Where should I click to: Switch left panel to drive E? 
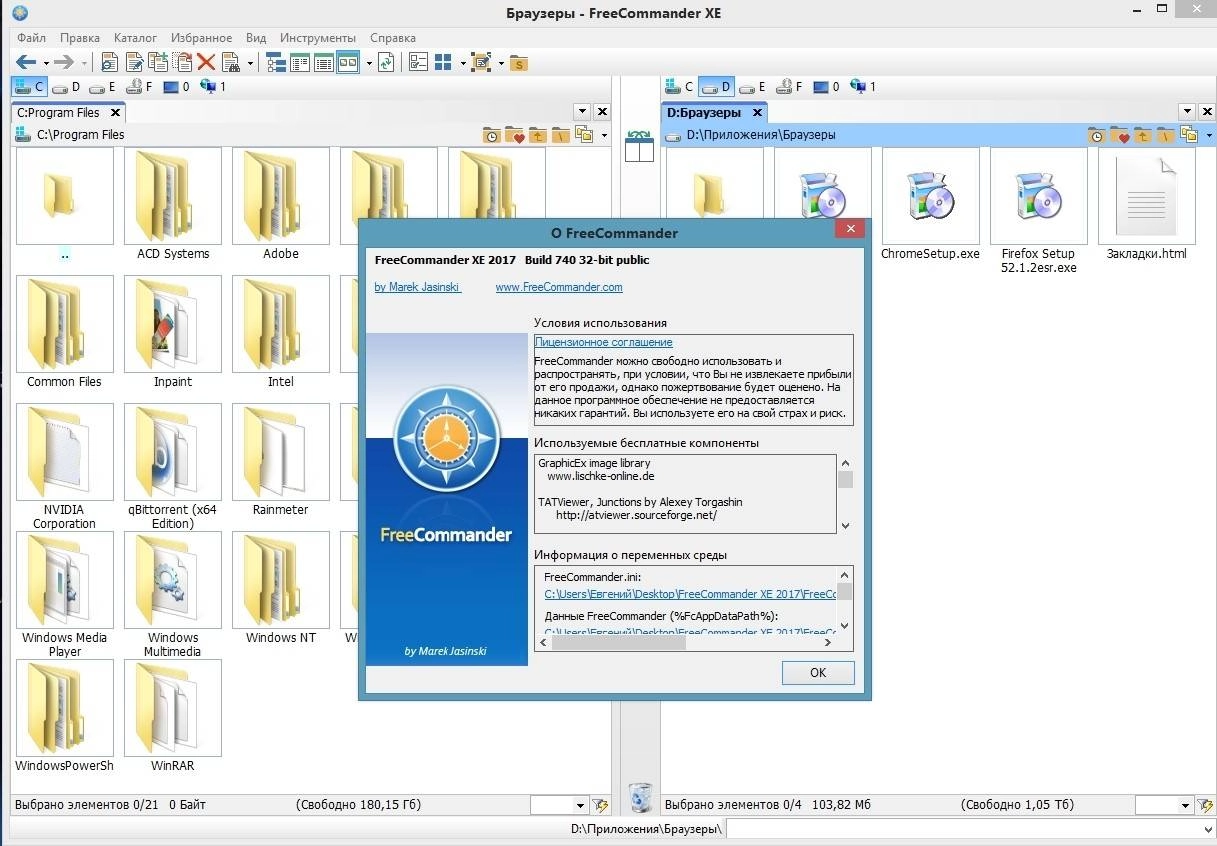click(x=104, y=87)
